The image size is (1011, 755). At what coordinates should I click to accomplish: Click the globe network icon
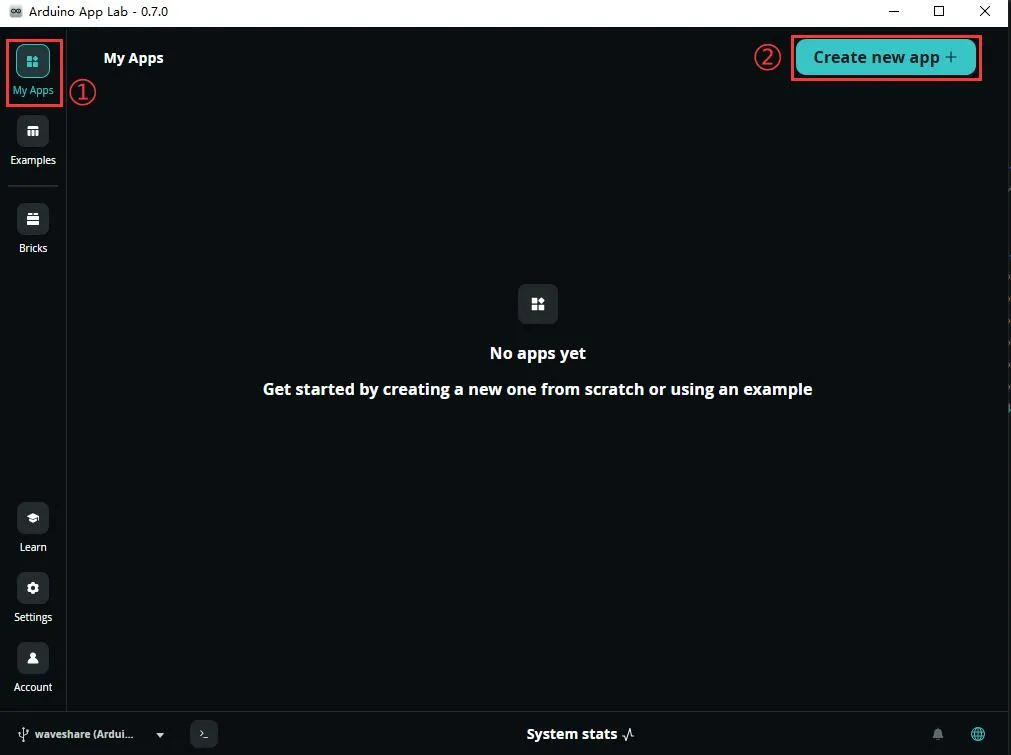tap(978, 734)
